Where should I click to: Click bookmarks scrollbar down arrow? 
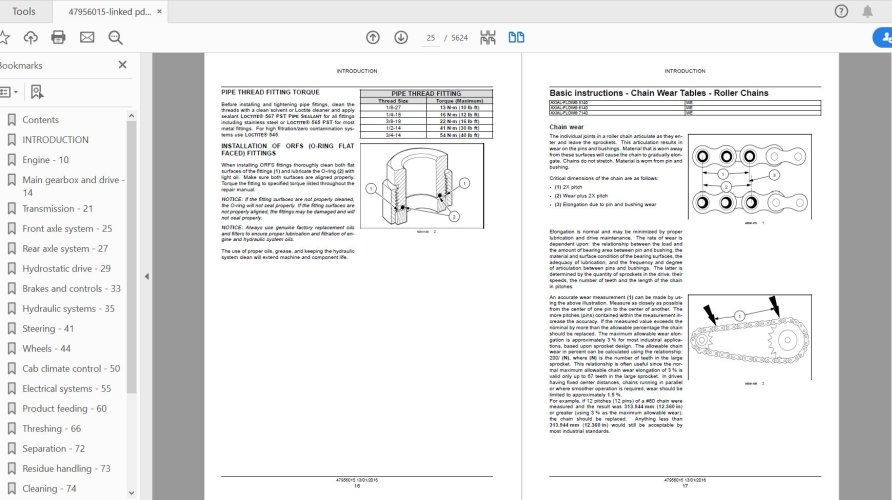131,493
